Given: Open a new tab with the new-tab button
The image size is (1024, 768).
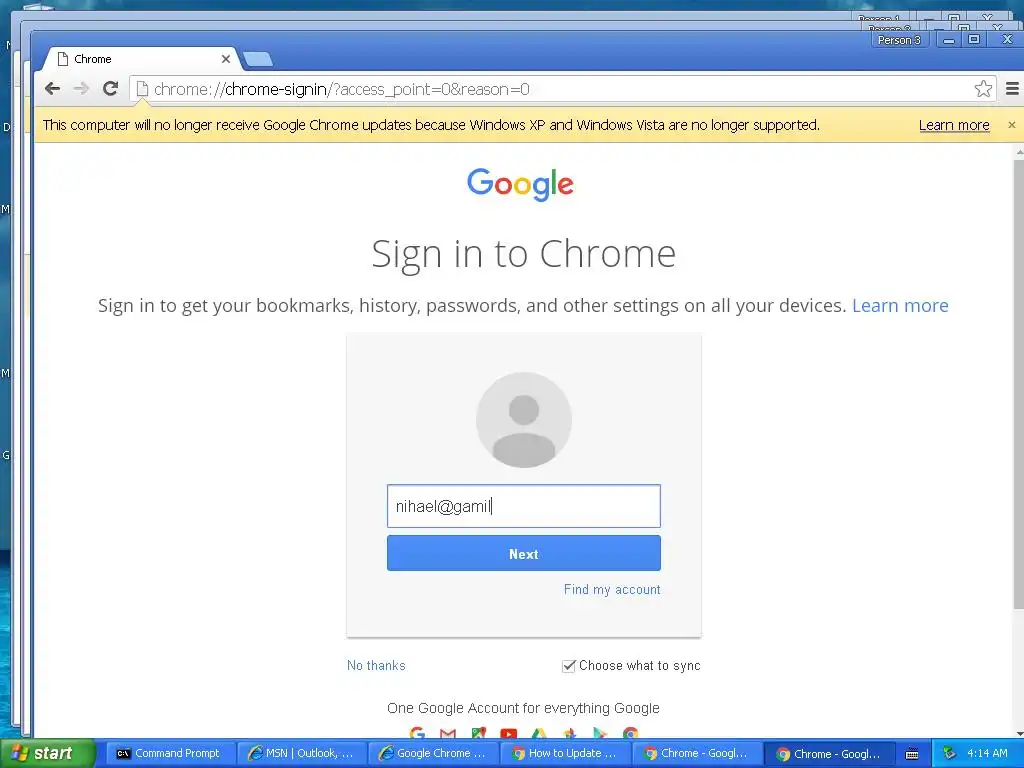Looking at the screenshot, I should coord(258,59).
